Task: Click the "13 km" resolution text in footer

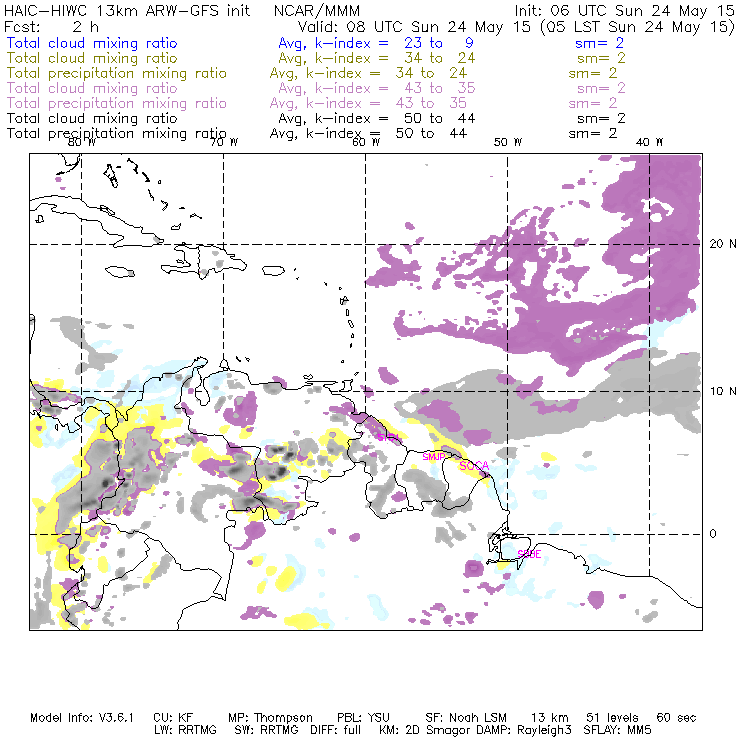Action: [549, 718]
